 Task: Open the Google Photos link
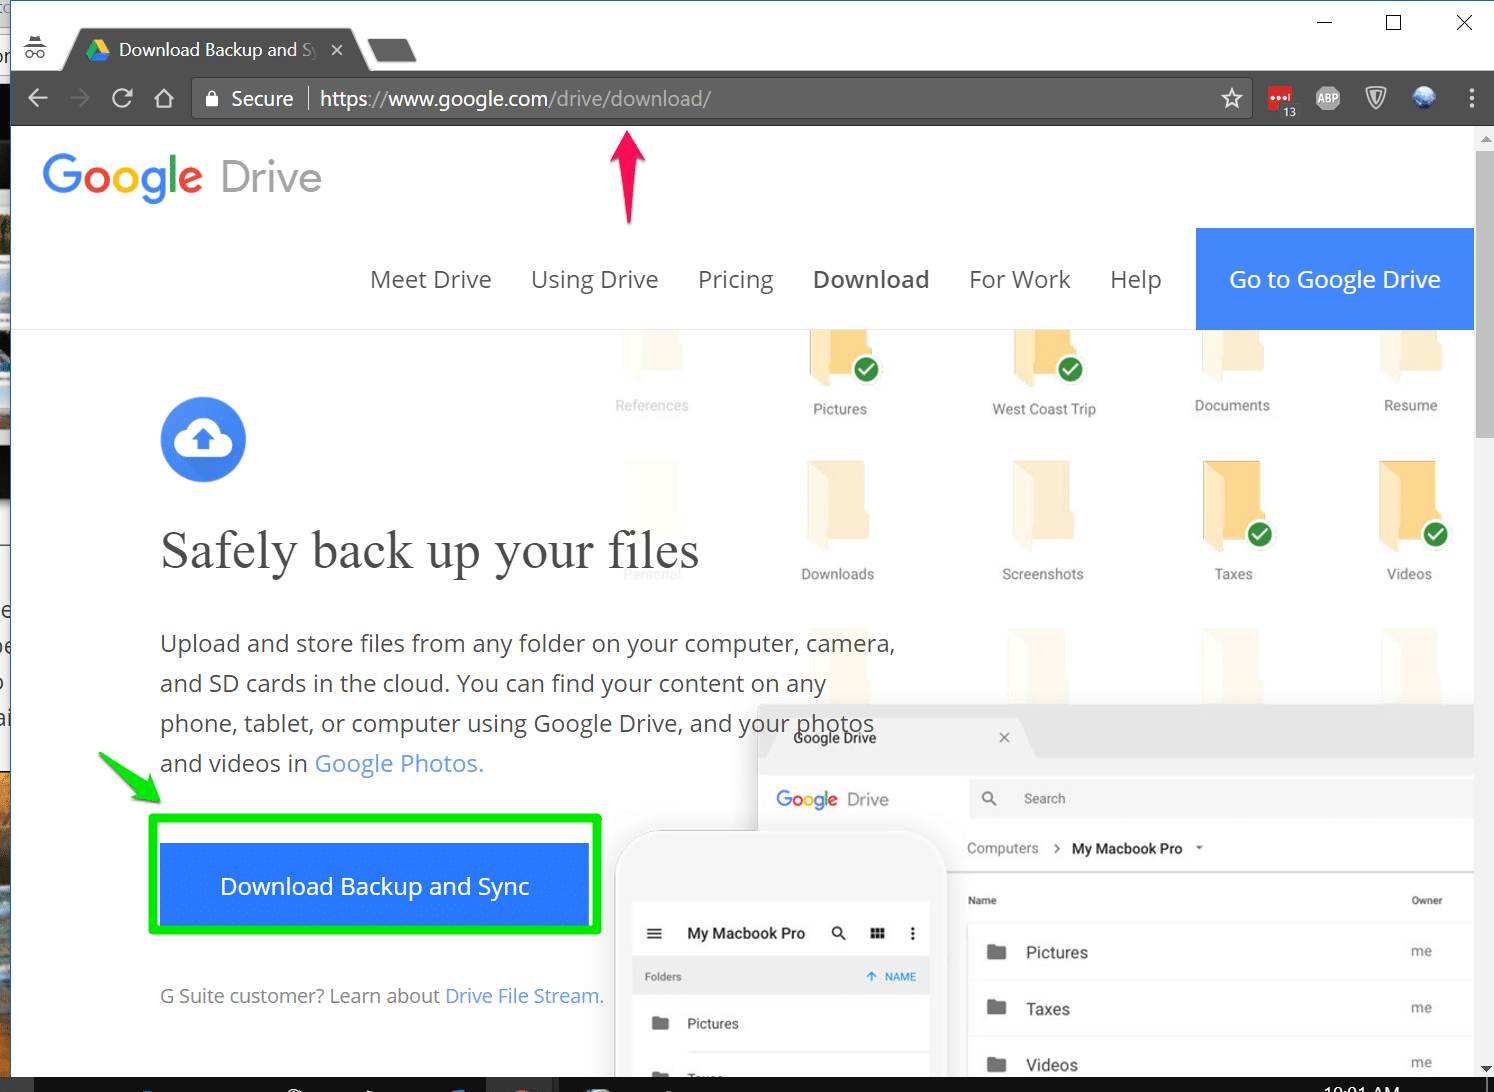(x=399, y=764)
